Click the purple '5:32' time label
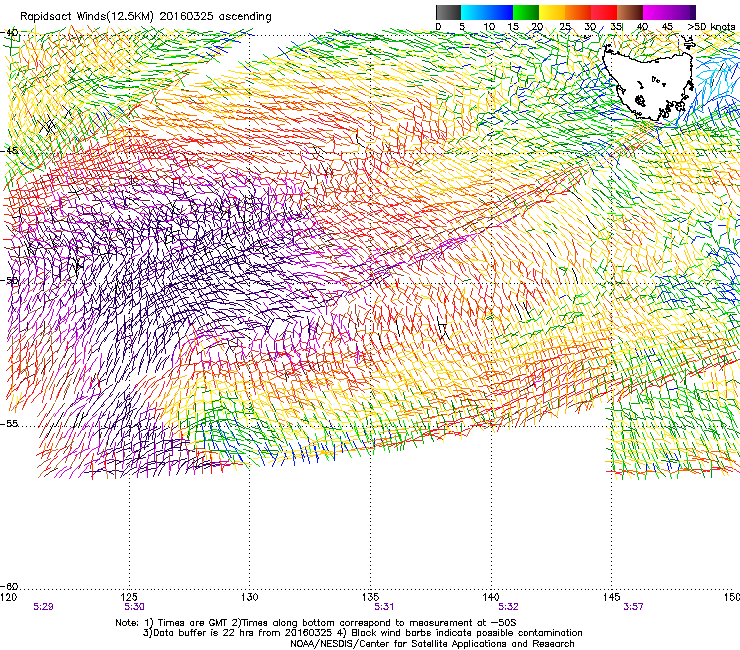The width and height of the screenshot is (740, 650). 508,607
